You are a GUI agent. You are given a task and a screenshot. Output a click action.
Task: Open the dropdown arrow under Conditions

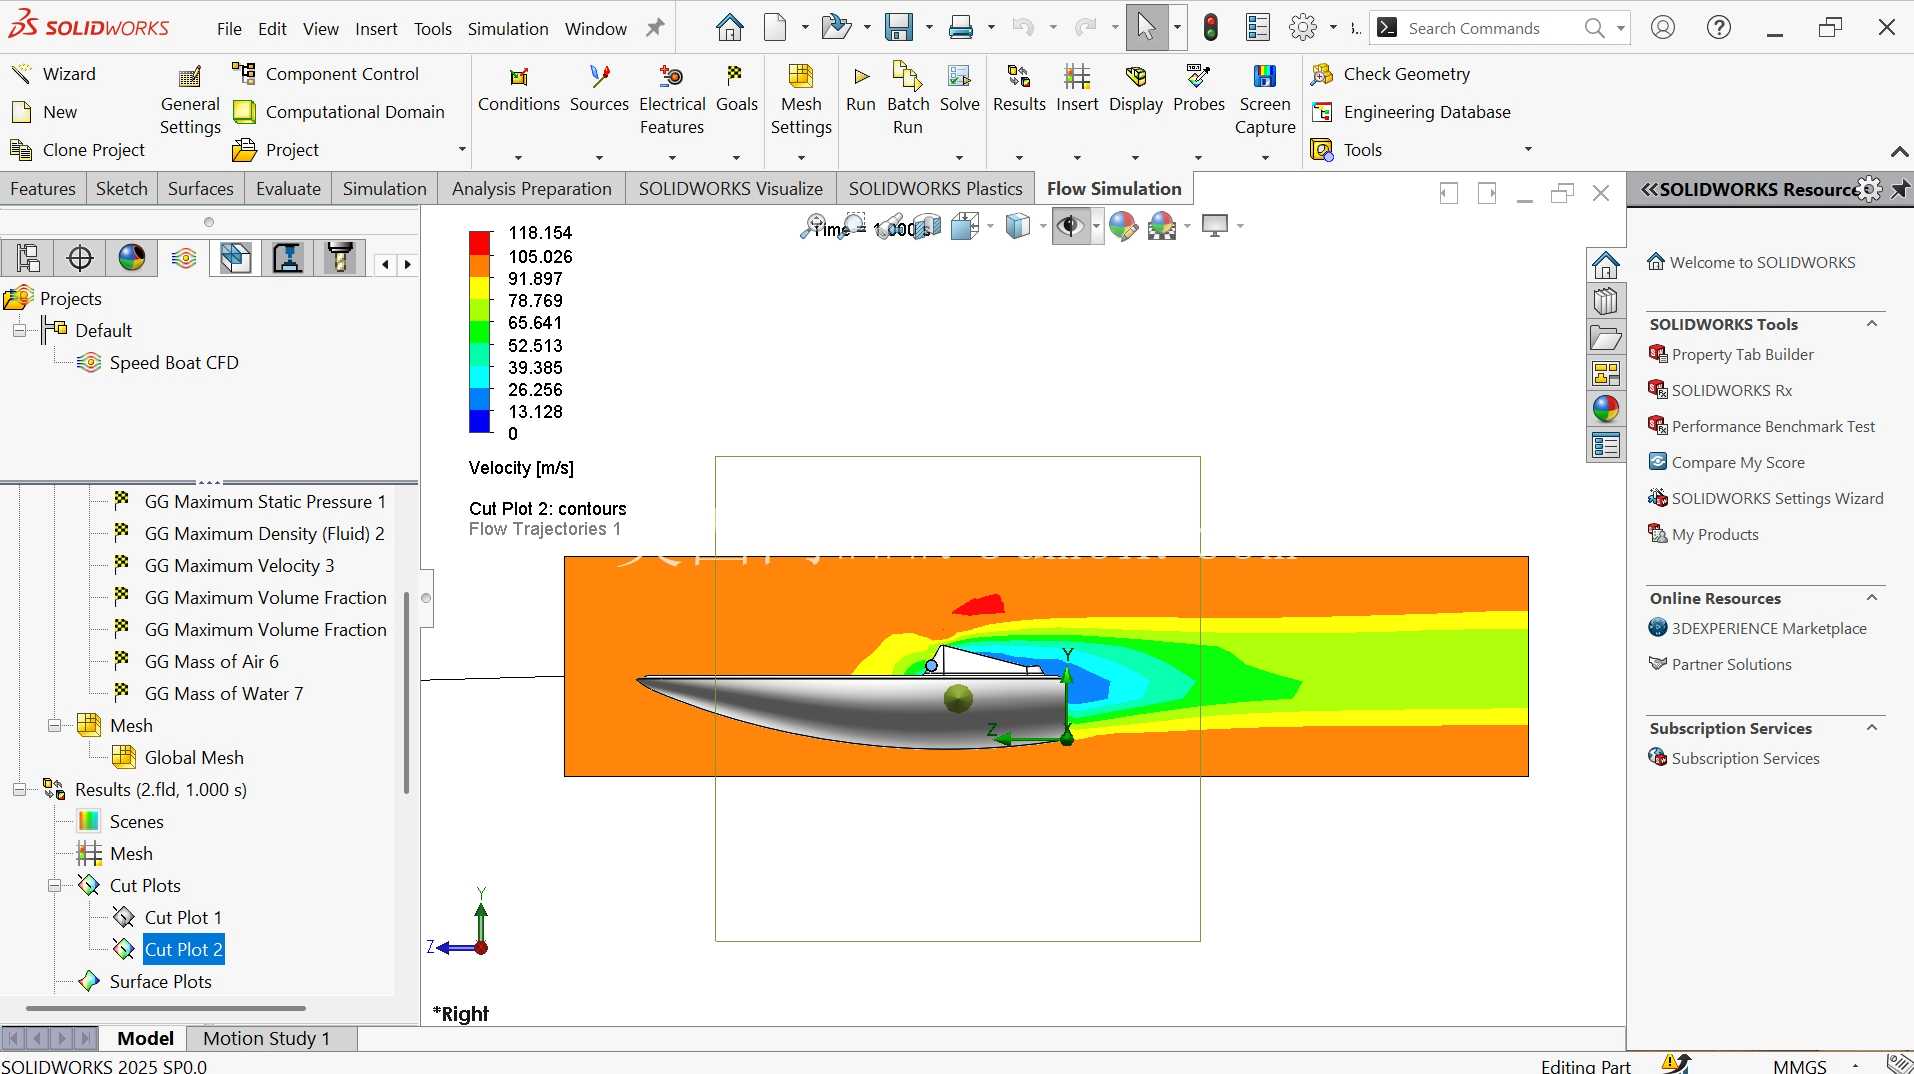pyautogui.click(x=518, y=157)
